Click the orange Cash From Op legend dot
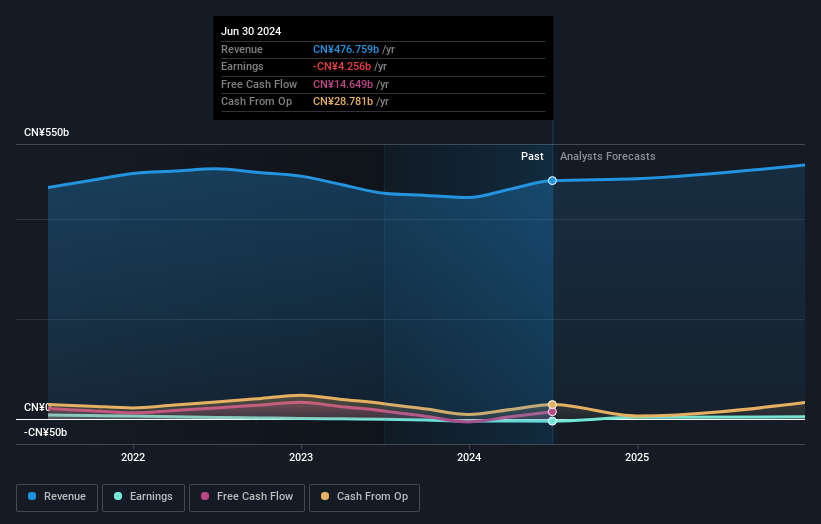The height and width of the screenshot is (524, 821). (325, 496)
